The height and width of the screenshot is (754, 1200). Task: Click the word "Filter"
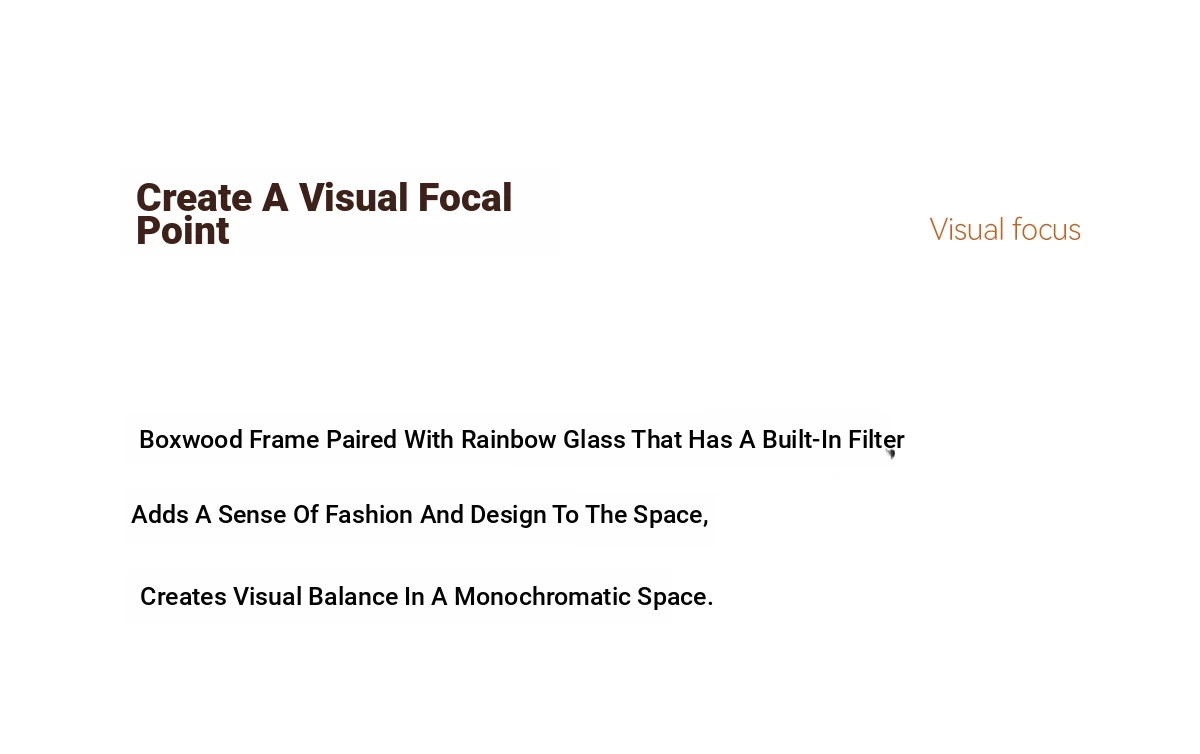877,440
